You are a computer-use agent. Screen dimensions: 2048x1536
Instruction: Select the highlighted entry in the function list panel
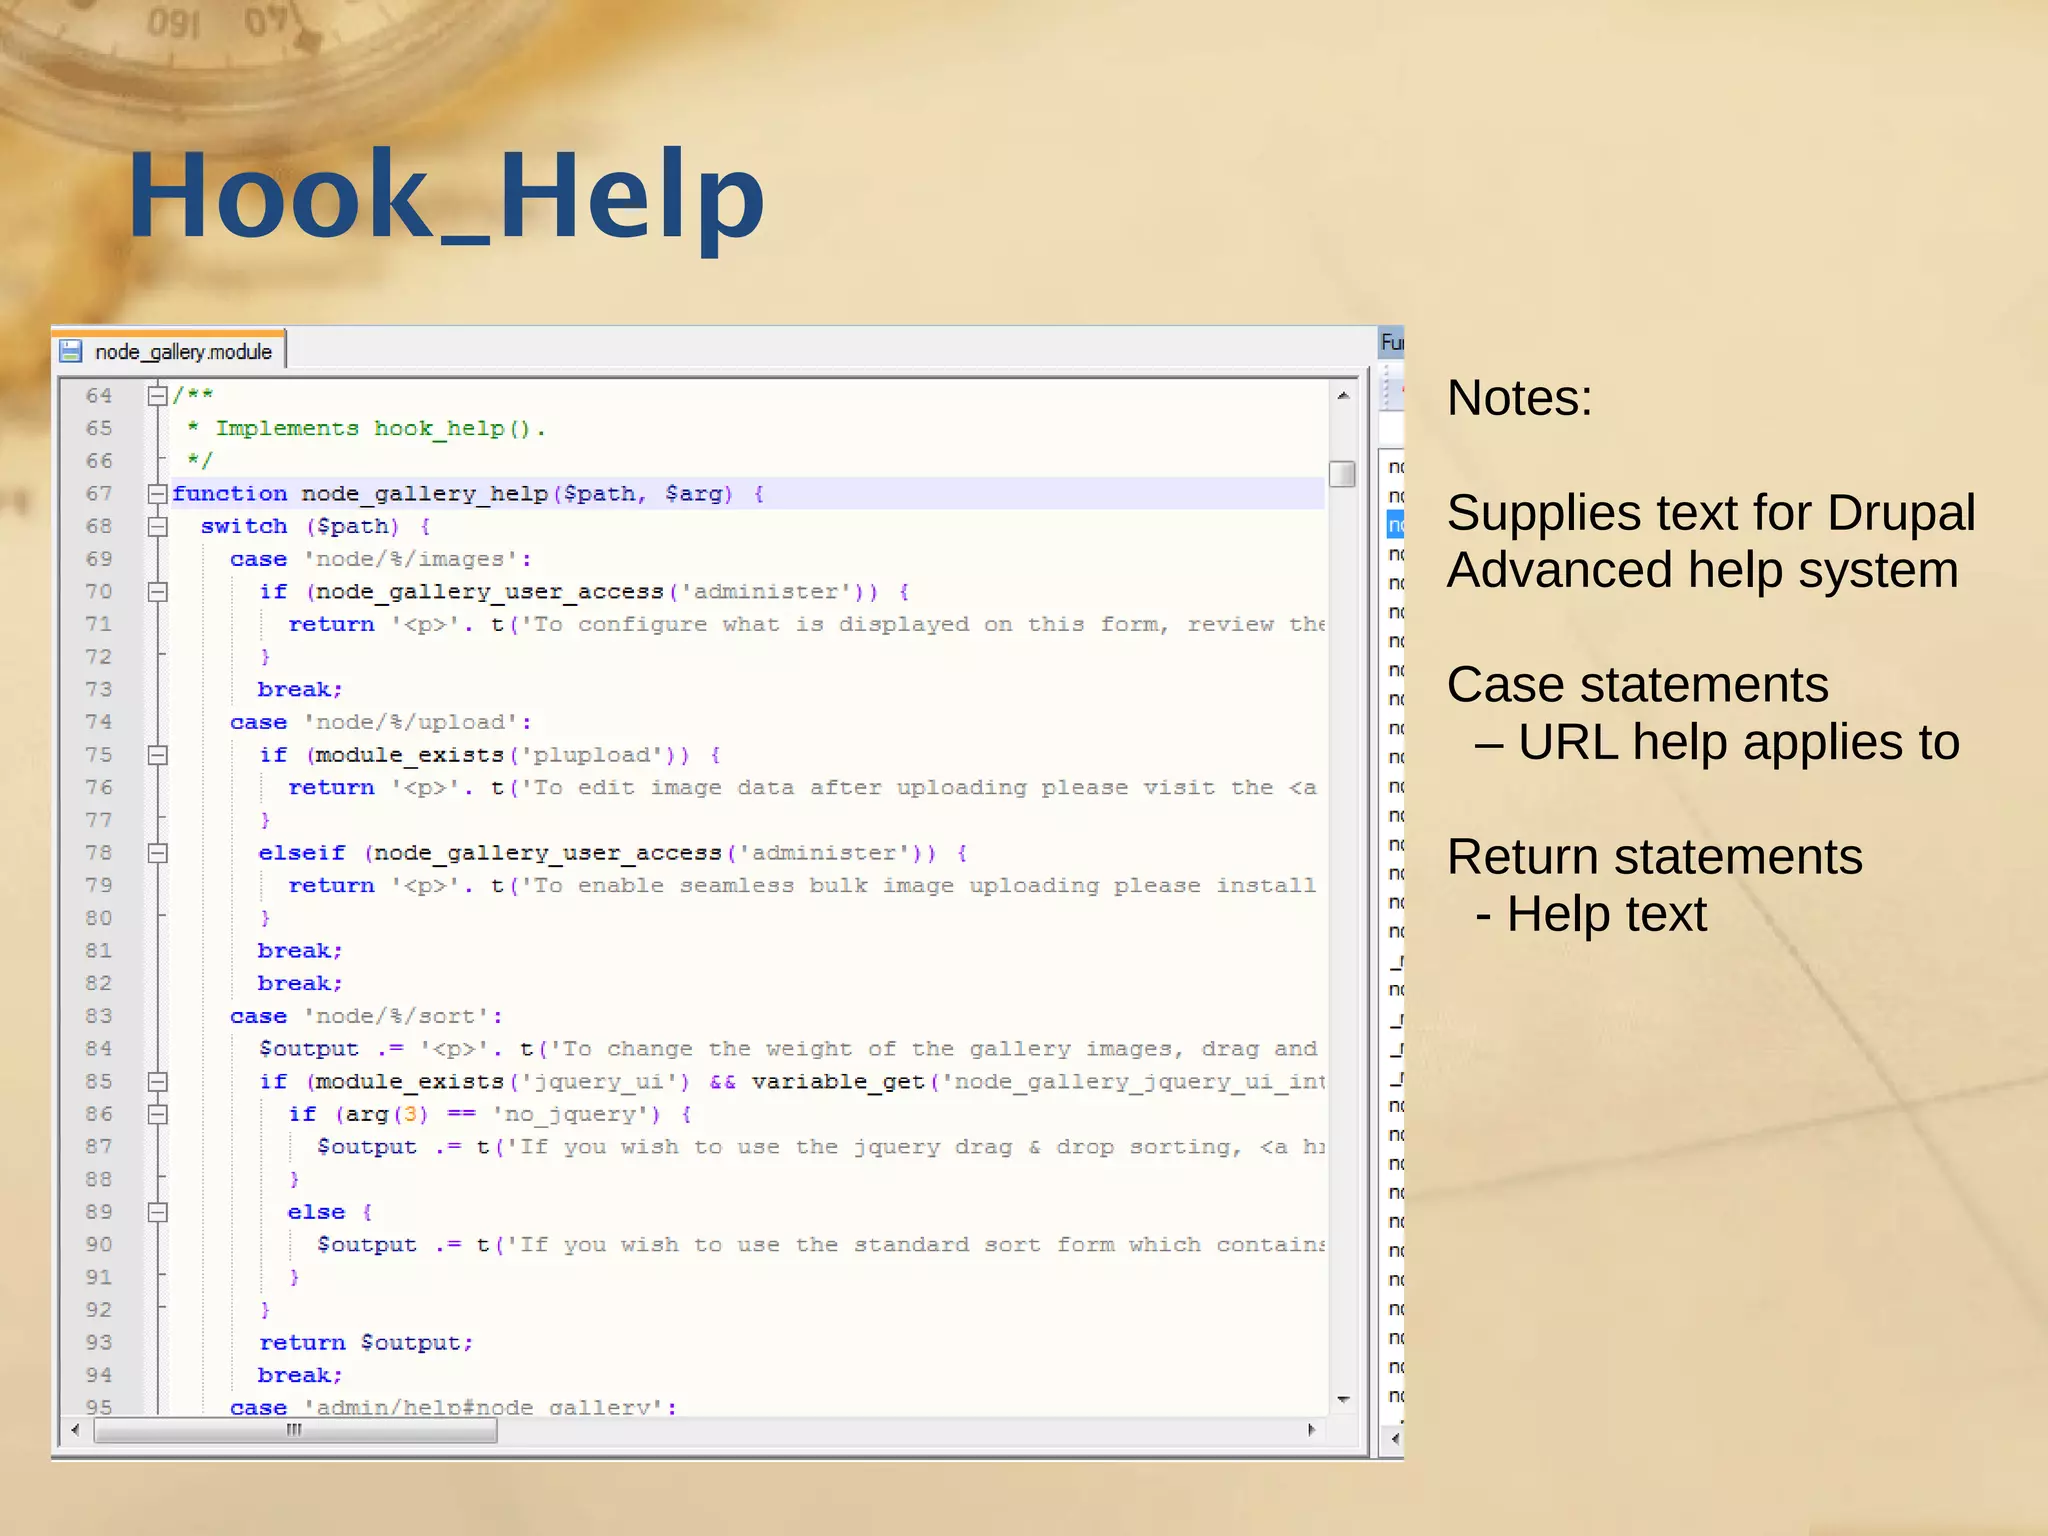click(1395, 525)
